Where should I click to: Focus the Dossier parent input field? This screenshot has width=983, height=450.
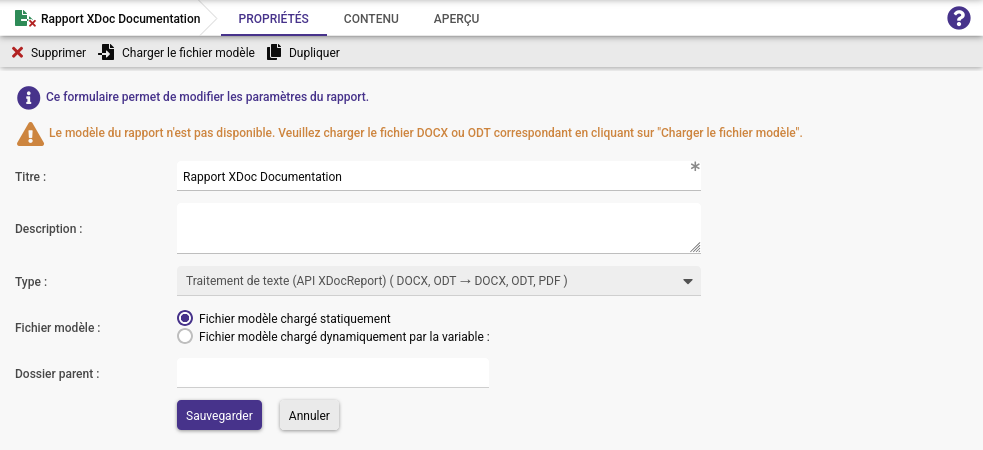point(333,373)
